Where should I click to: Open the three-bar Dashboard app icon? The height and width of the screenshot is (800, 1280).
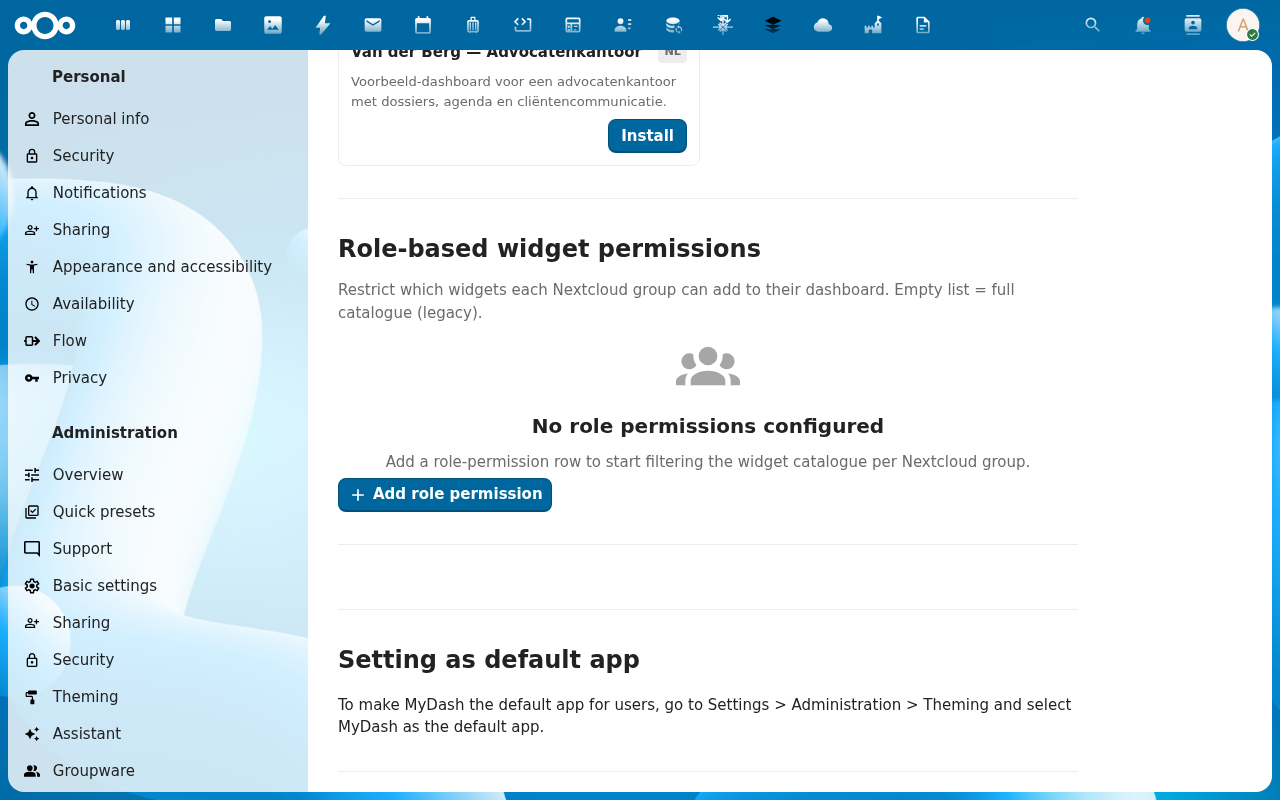coord(123,25)
